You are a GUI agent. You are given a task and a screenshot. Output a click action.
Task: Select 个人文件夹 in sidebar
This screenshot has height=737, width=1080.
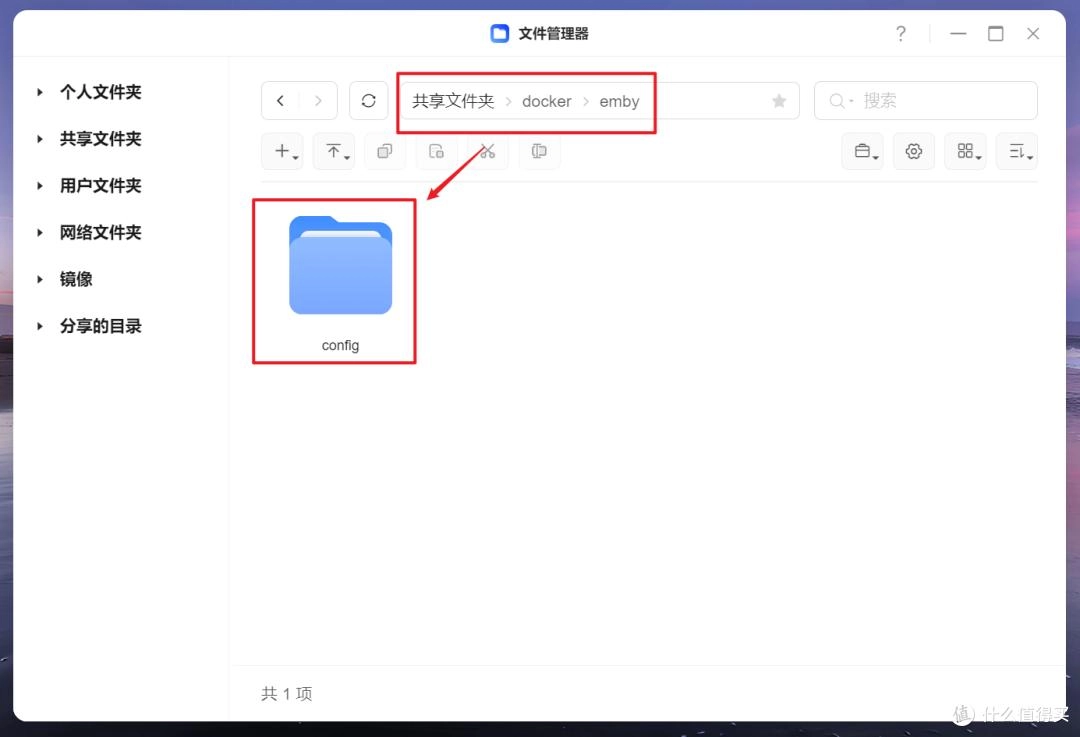pyautogui.click(x=101, y=92)
